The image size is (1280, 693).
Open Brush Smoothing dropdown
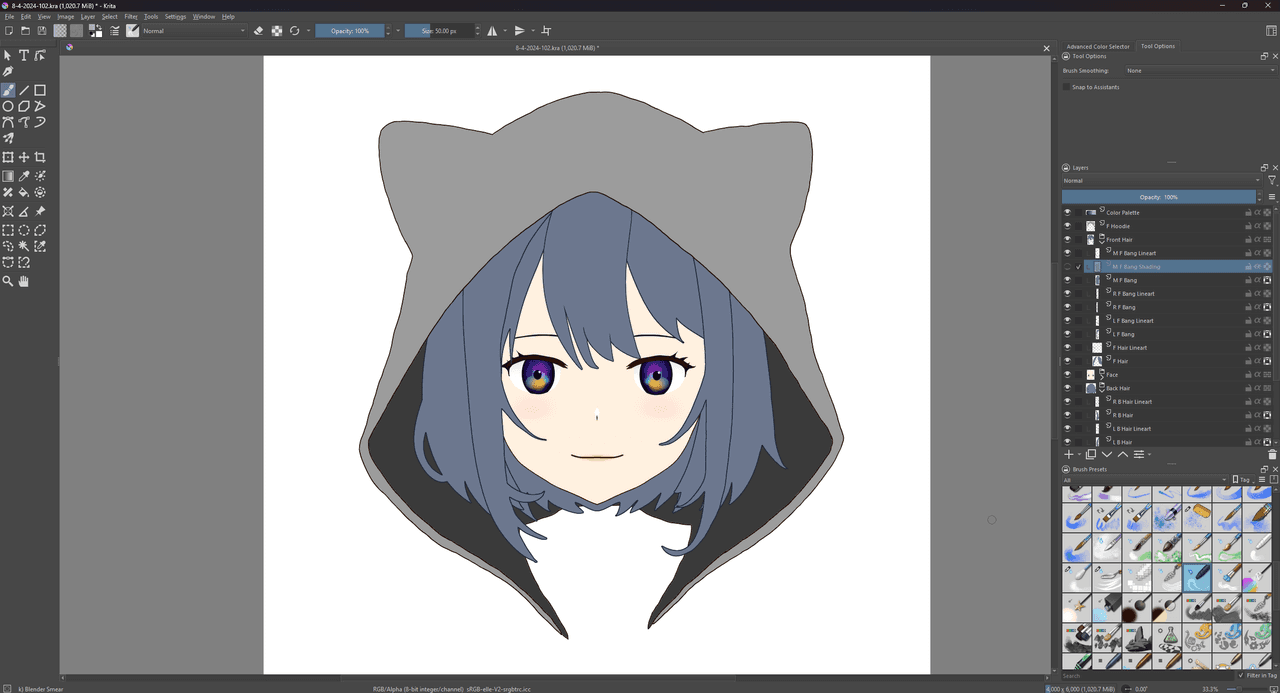tap(1195, 71)
